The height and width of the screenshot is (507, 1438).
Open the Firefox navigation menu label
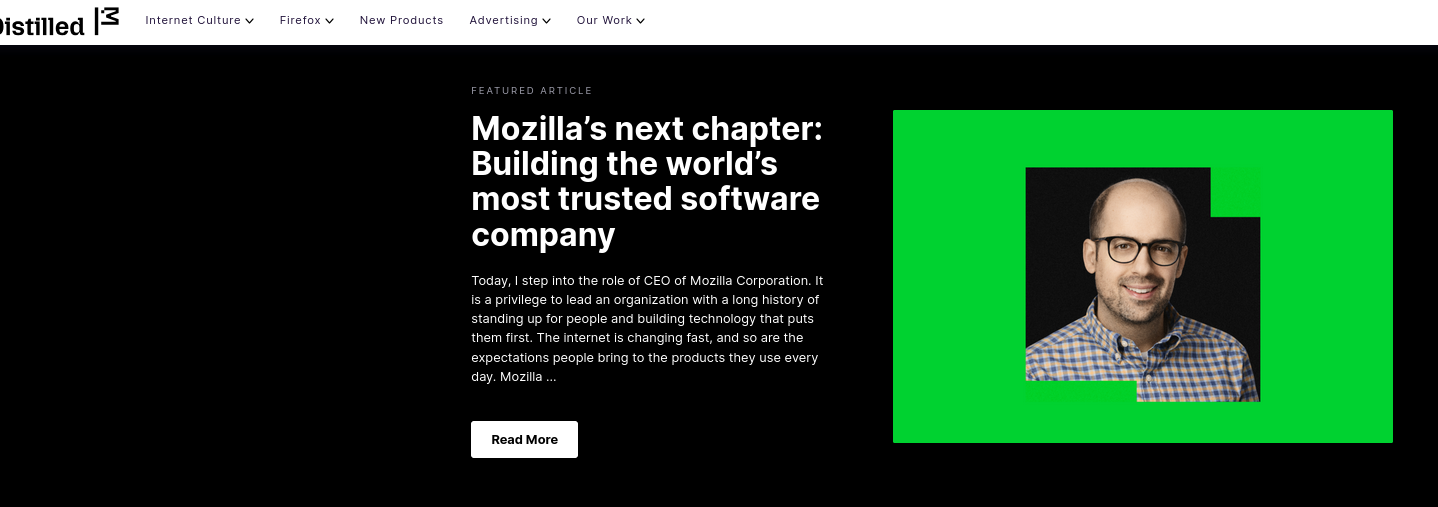(300, 20)
